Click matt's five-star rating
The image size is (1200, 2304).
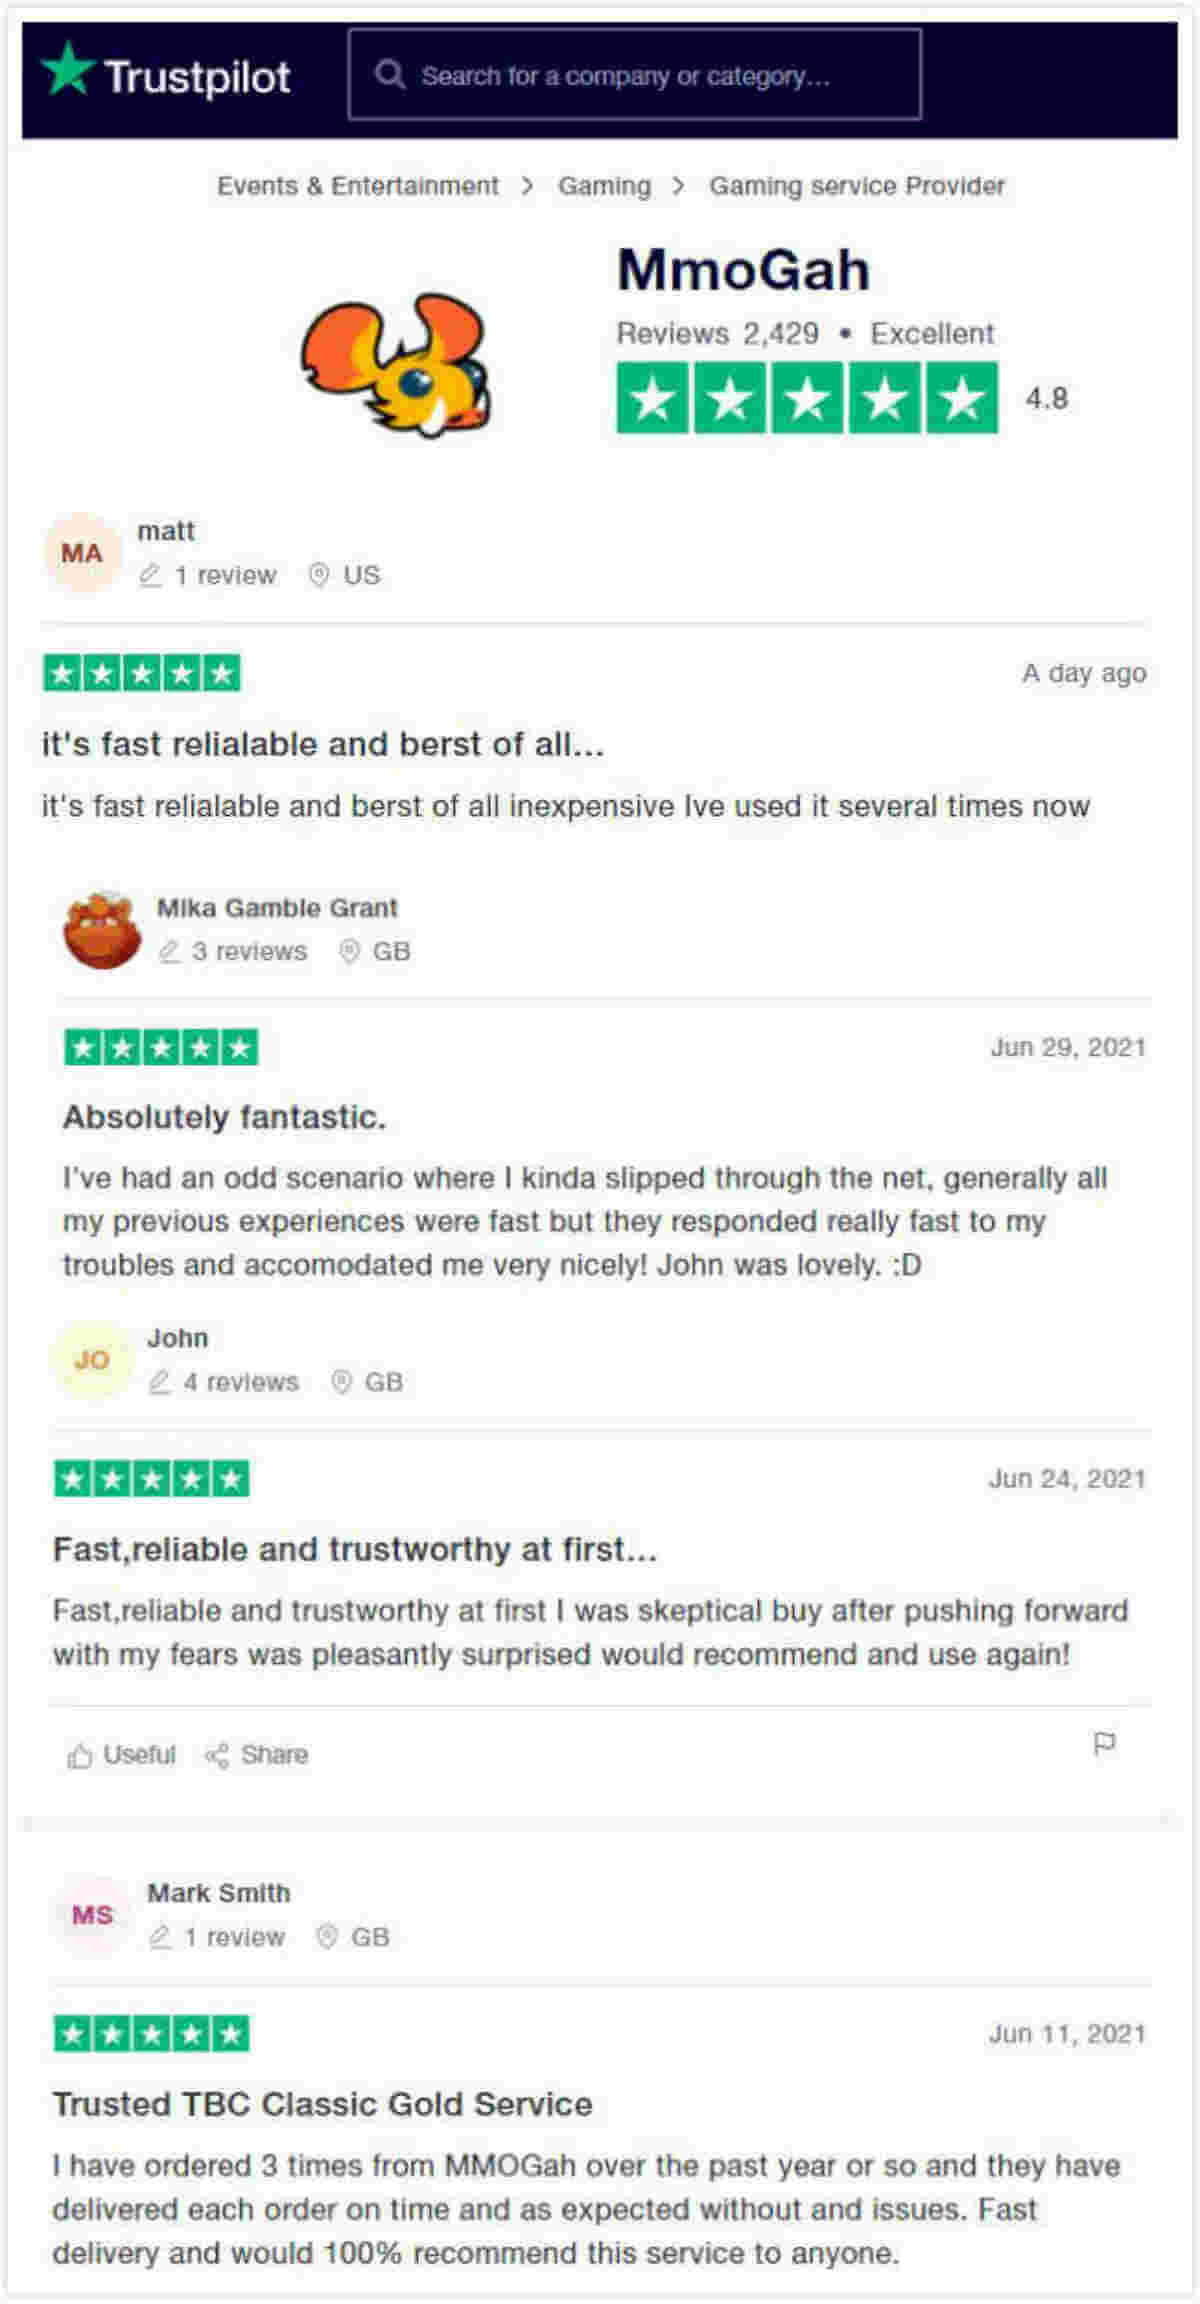142,673
